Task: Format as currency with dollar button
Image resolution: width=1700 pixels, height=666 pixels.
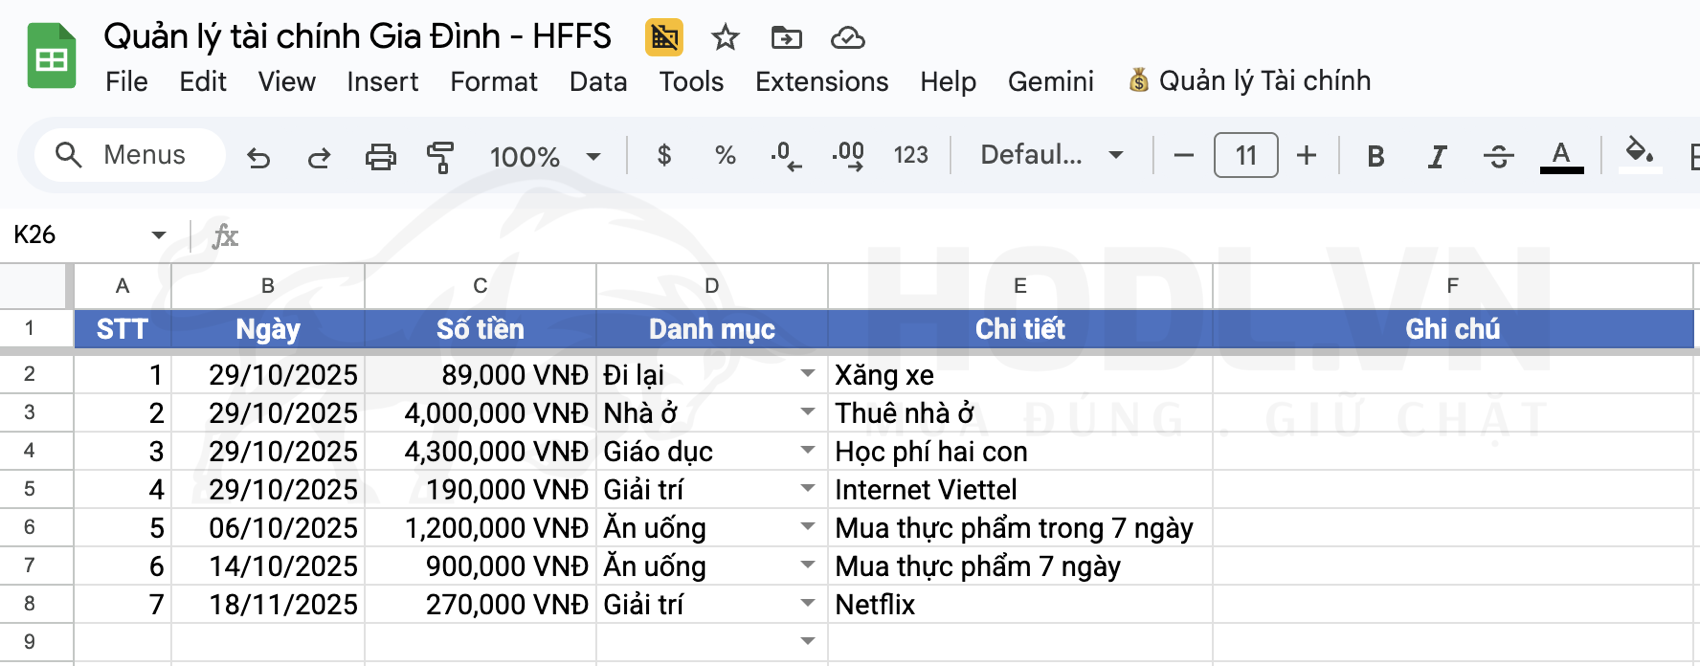Action: coord(664,155)
